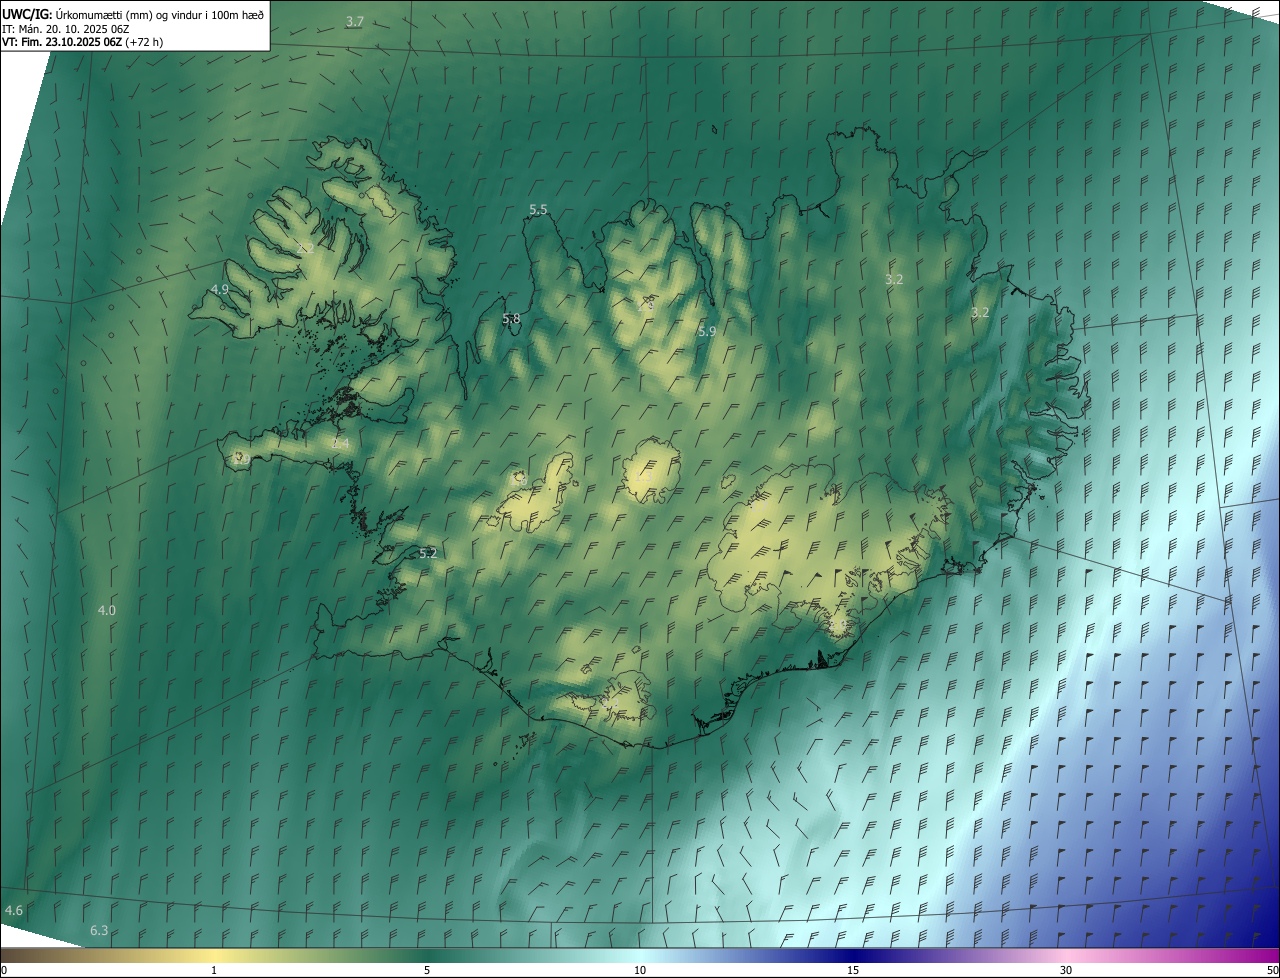Click the colorbar tick labeled 0
Image resolution: width=1280 pixels, height=978 pixels.
click(x=3, y=970)
